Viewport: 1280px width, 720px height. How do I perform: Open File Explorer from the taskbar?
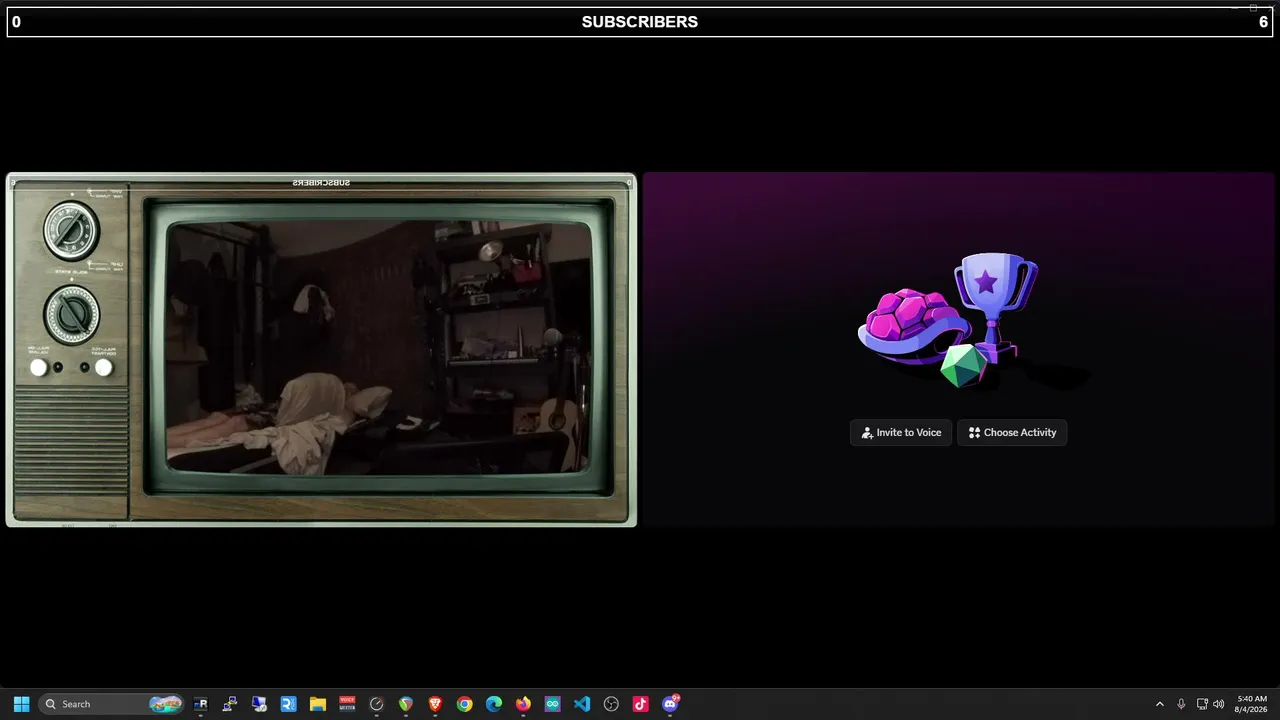[318, 704]
